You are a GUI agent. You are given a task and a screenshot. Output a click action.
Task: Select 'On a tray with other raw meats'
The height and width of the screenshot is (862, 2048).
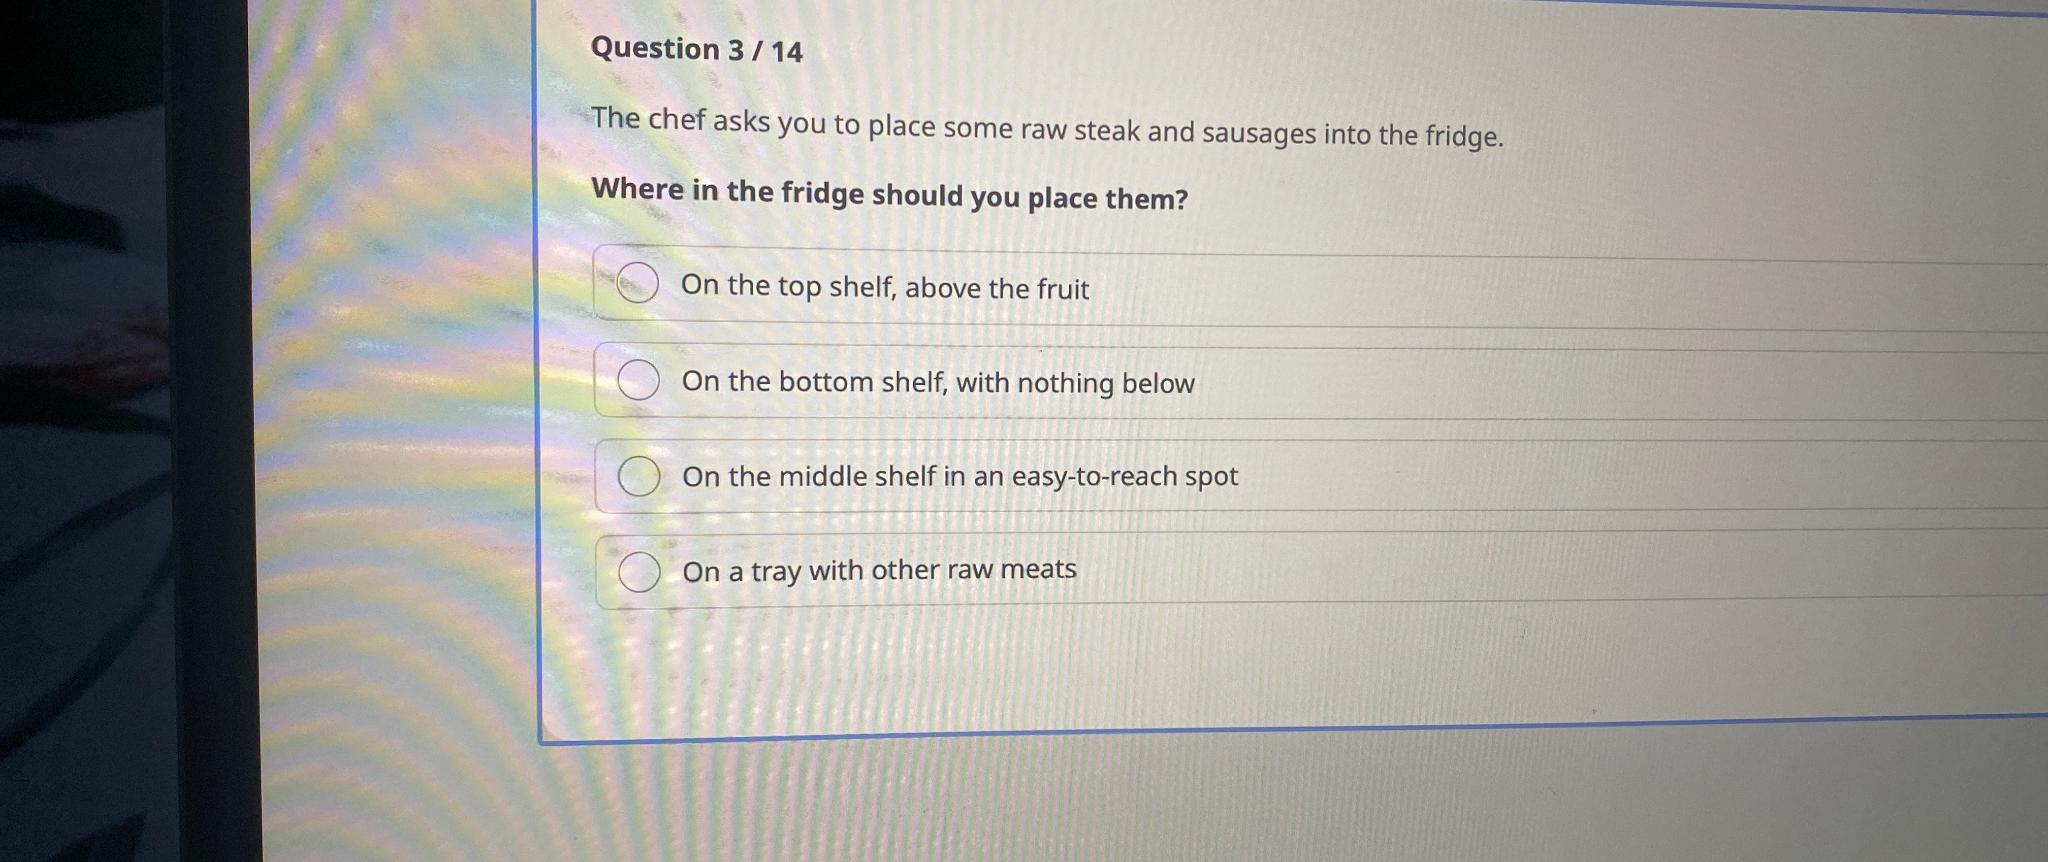tap(640, 572)
